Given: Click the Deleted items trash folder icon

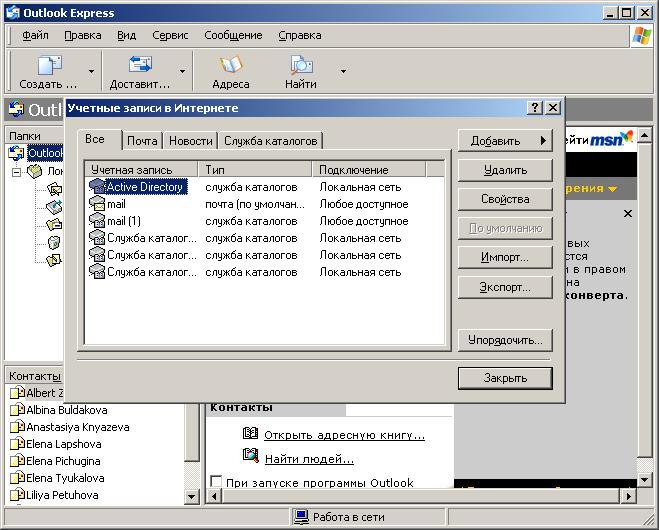Looking at the screenshot, I should point(54,242).
